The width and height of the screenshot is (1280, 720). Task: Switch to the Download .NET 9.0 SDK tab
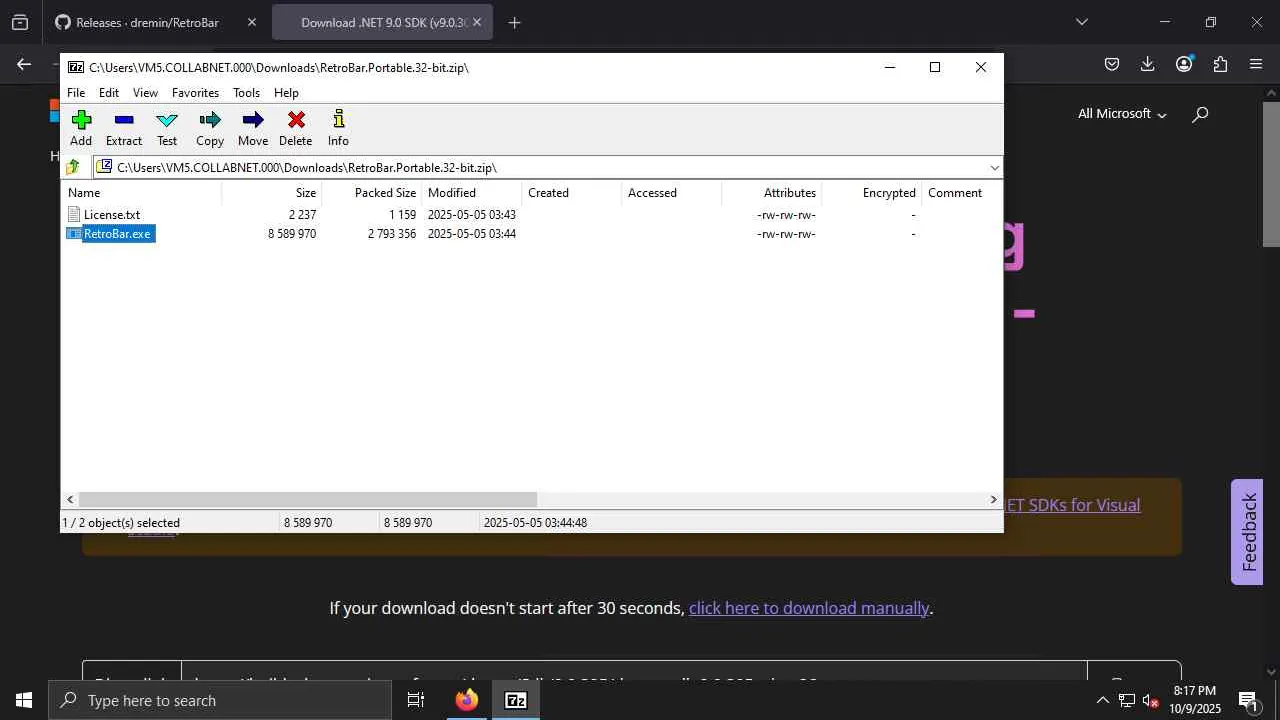click(x=383, y=22)
